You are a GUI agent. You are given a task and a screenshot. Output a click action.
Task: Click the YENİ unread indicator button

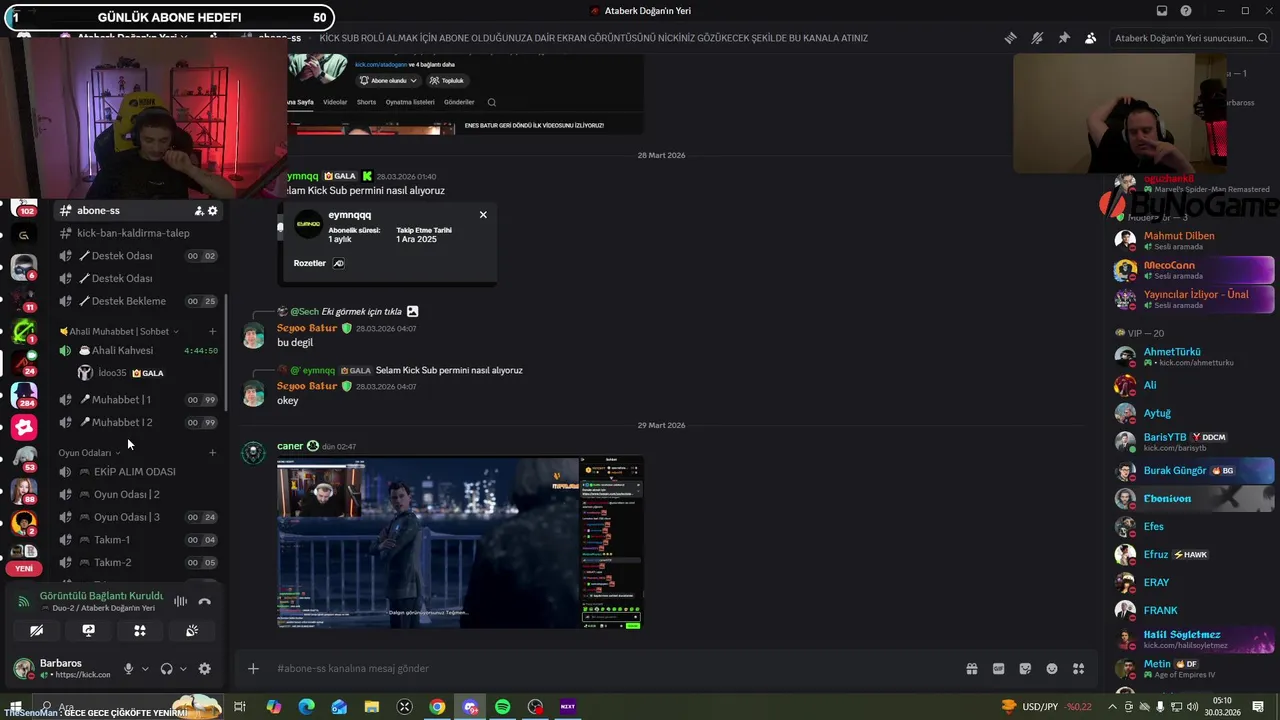coord(24,569)
